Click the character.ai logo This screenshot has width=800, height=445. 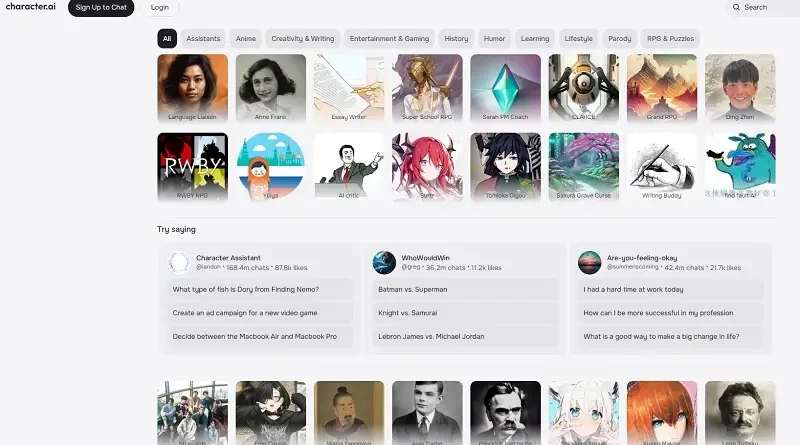click(x=31, y=7)
